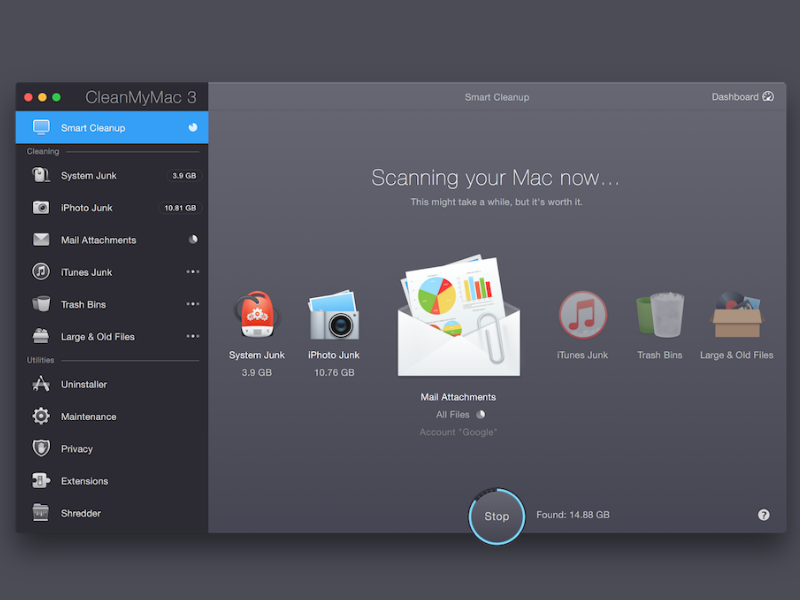Click the Found: 14.88 GB text
Viewport: 800px width, 600px height.
coord(573,515)
